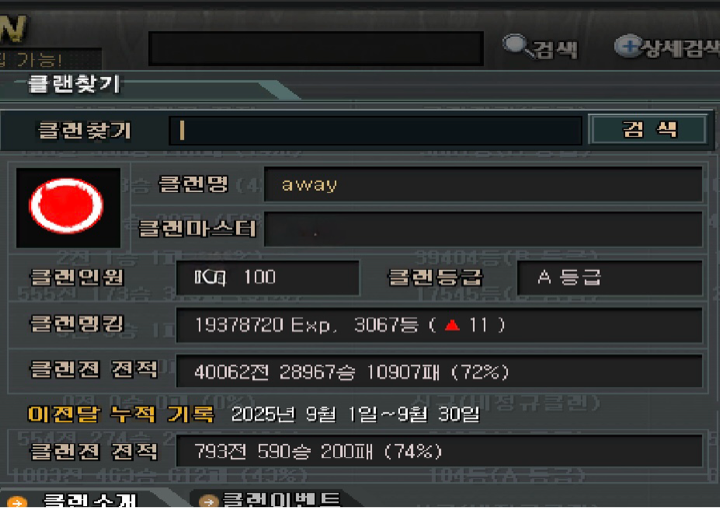Click last month's 793전 record field
The height and width of the screenshot is (508, 720).
[439, 451]
